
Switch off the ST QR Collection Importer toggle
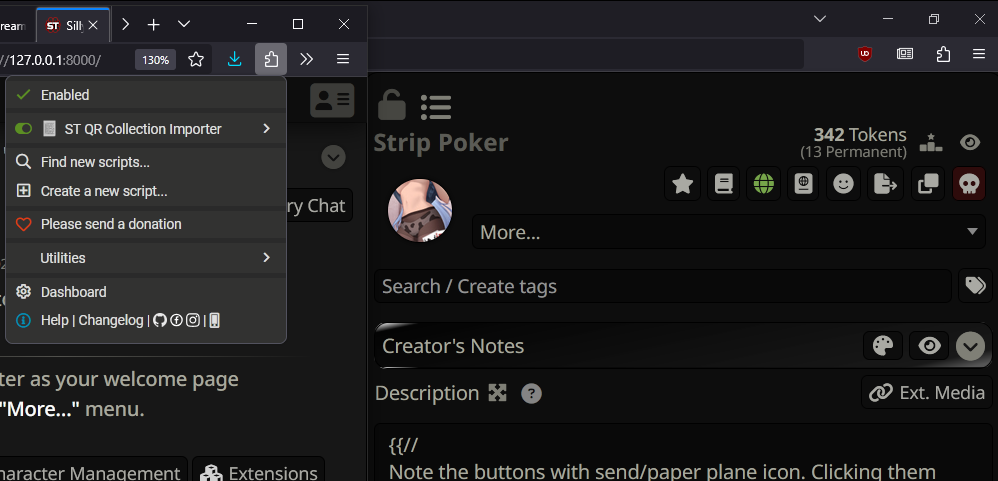(24, 129)
